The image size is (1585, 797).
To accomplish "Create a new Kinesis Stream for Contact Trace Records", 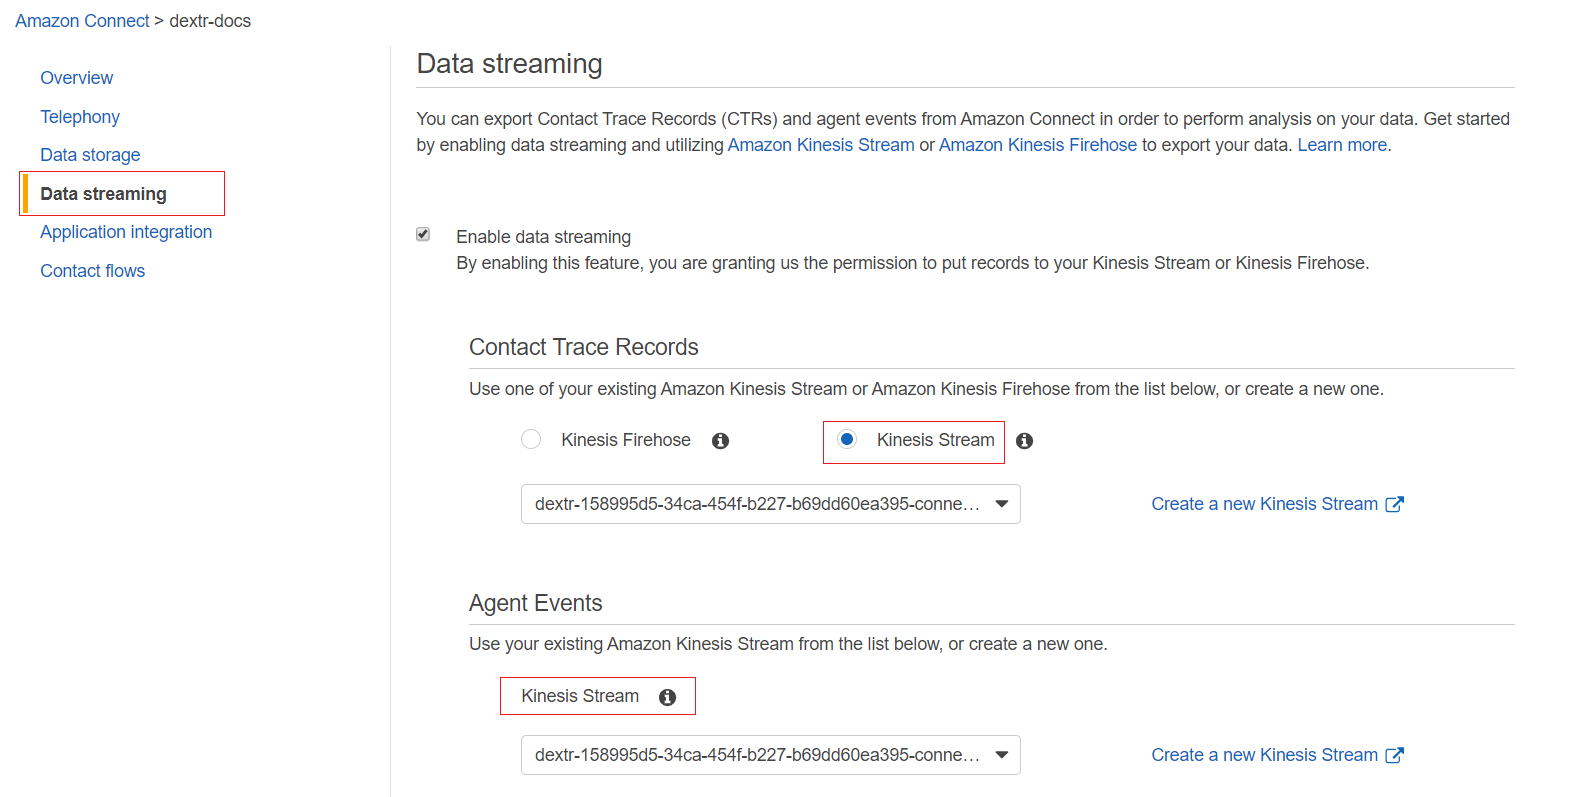I will pyautogui.click(x=1265, y=504).
